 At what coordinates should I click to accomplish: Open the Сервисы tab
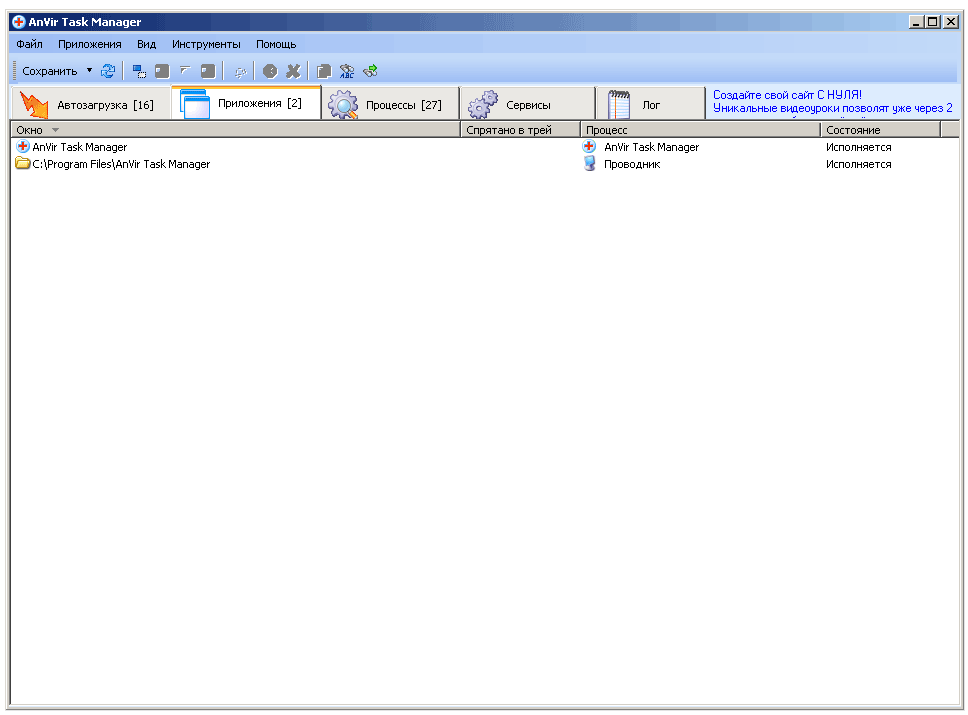(527, 104)
